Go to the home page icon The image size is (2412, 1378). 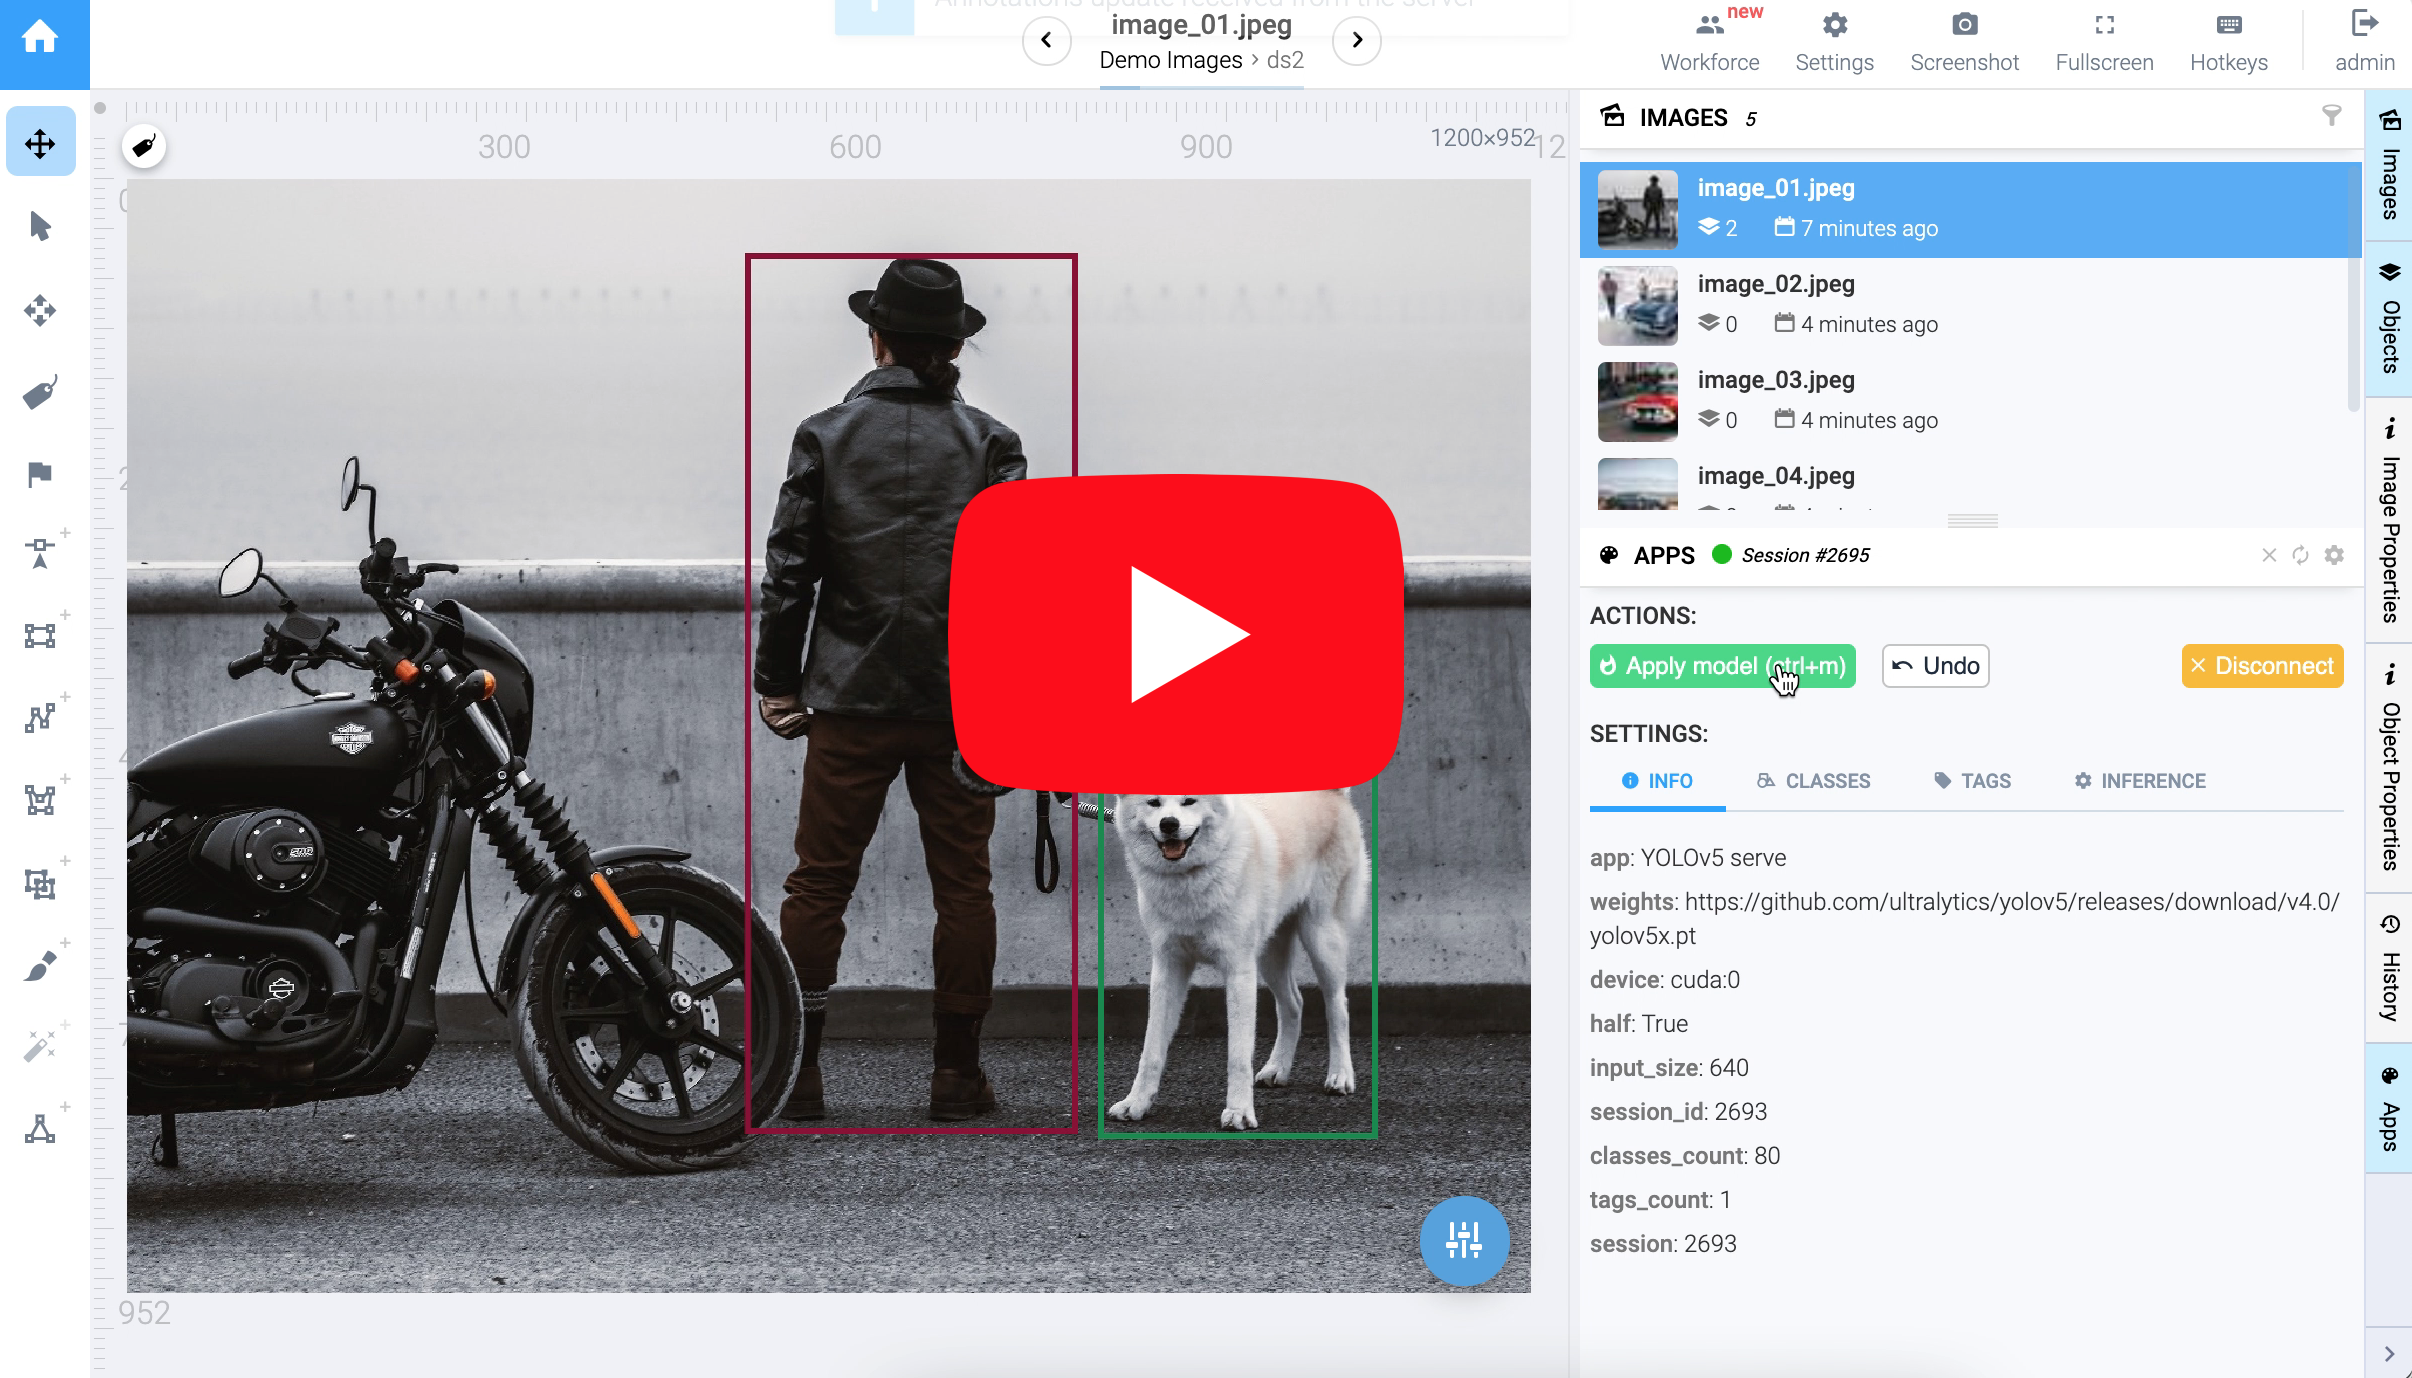(x=40, y=39)
